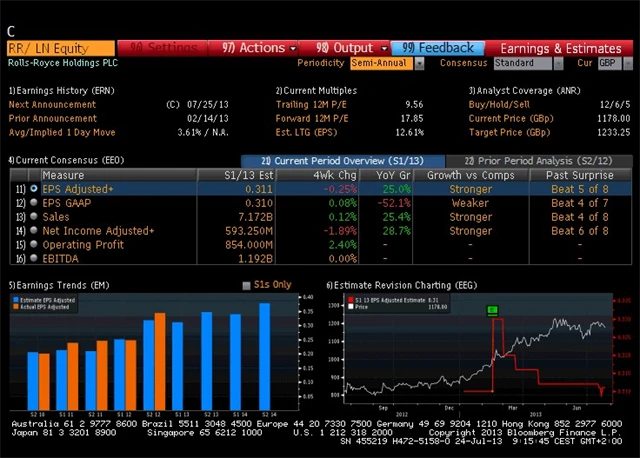640x458 pixels.
Task: Click the Output menu dropdown arrow
Action: [384, 48]
